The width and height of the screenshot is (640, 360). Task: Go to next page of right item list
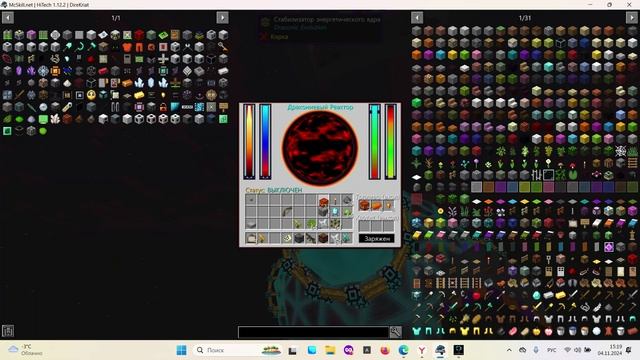631,18
